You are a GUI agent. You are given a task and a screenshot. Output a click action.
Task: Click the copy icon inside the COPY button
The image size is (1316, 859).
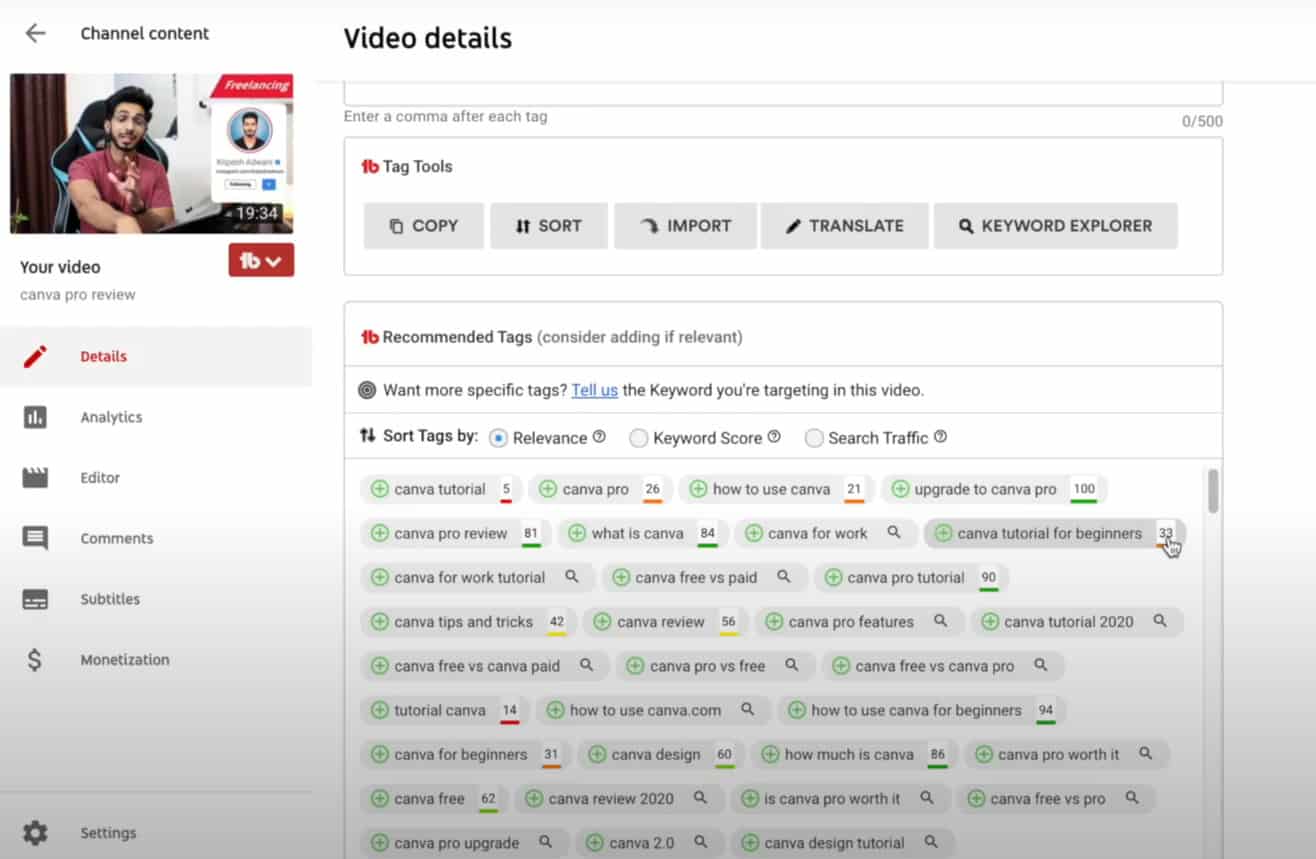(396, 226)
